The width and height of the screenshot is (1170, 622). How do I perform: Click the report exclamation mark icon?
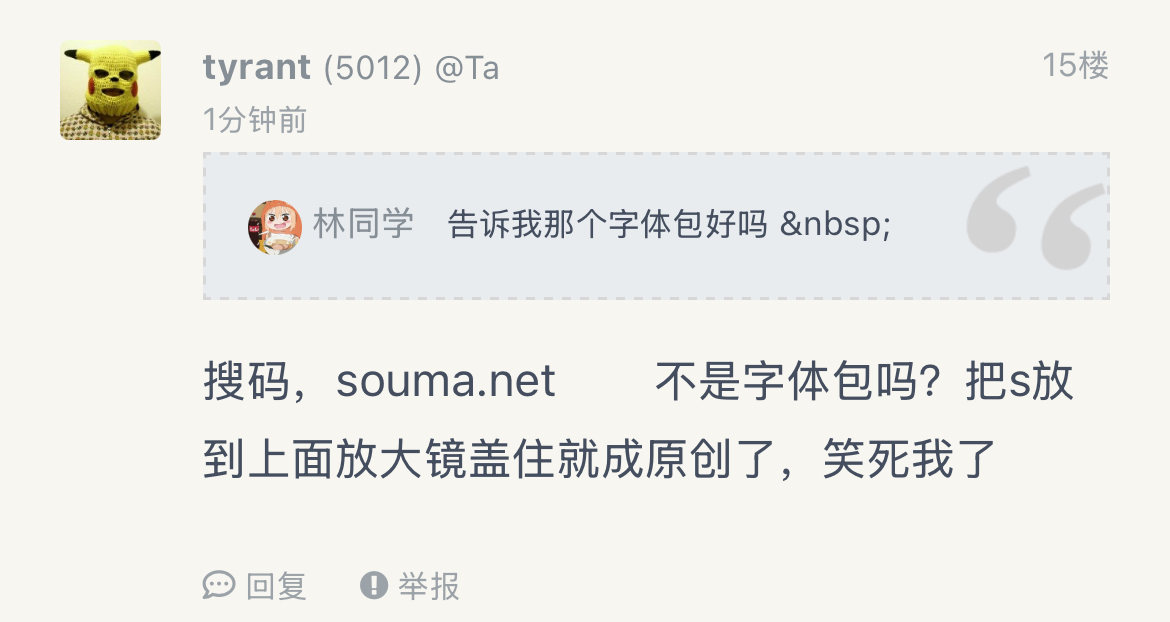tap(374, 585)
